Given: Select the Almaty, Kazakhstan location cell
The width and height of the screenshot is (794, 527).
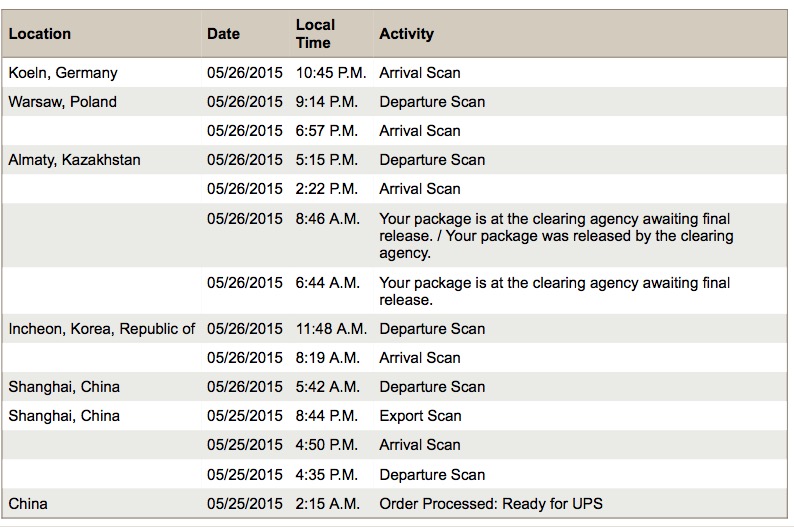Looking at the screenshot, I should [74, 160].
